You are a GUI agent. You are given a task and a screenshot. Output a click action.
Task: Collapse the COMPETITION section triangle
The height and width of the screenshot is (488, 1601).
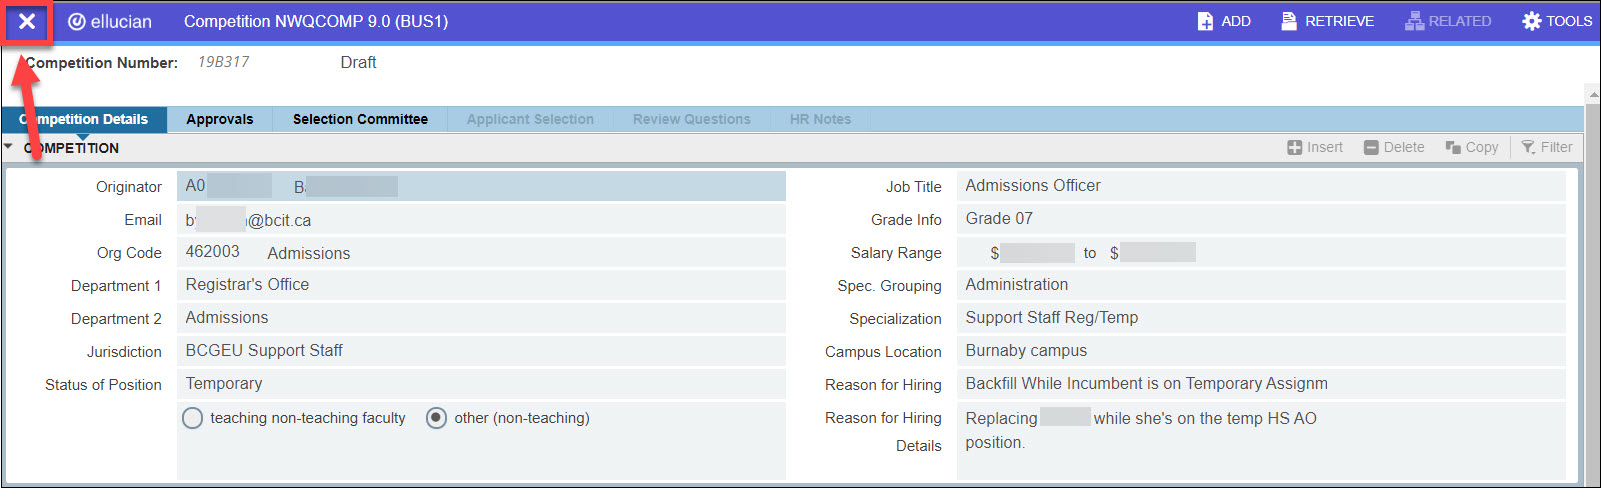coord(9,147)
